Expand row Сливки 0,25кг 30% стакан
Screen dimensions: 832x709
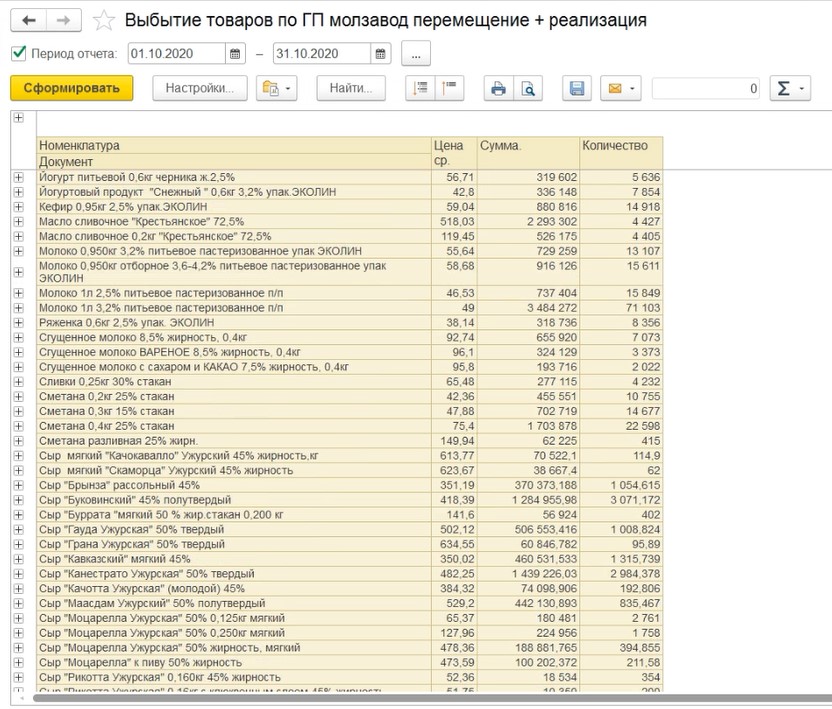19,382
